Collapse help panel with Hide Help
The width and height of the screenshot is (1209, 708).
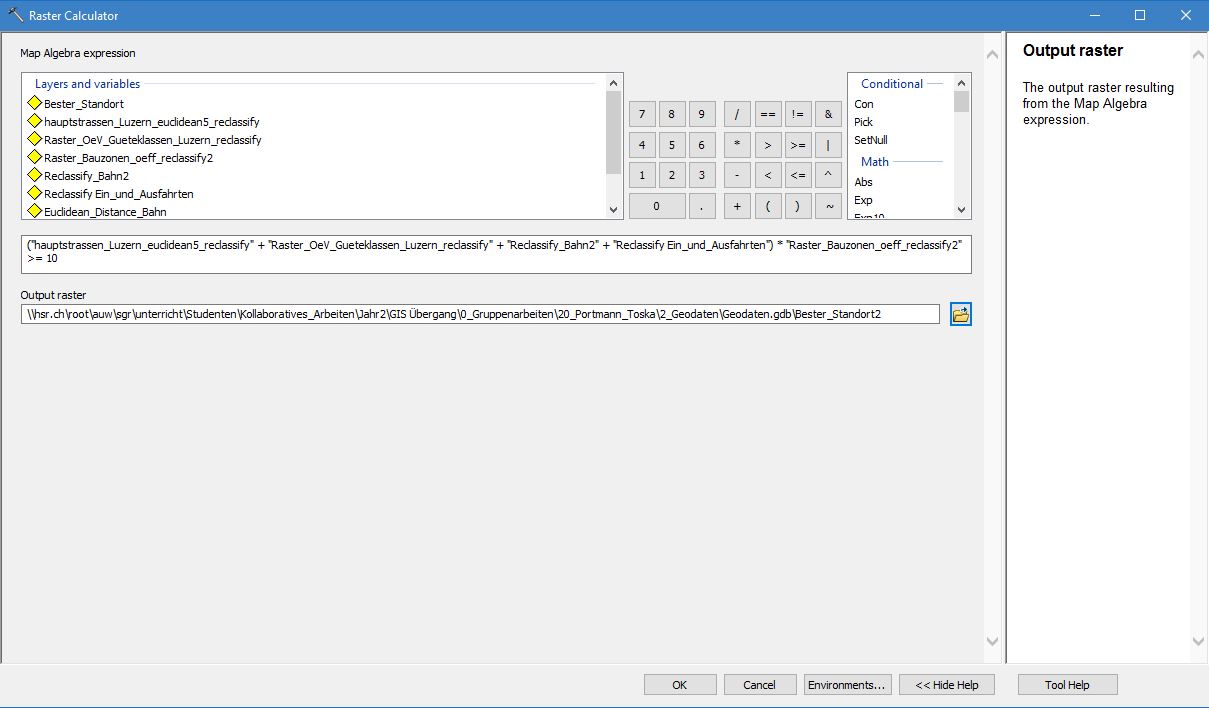click(x=946, y=685)
